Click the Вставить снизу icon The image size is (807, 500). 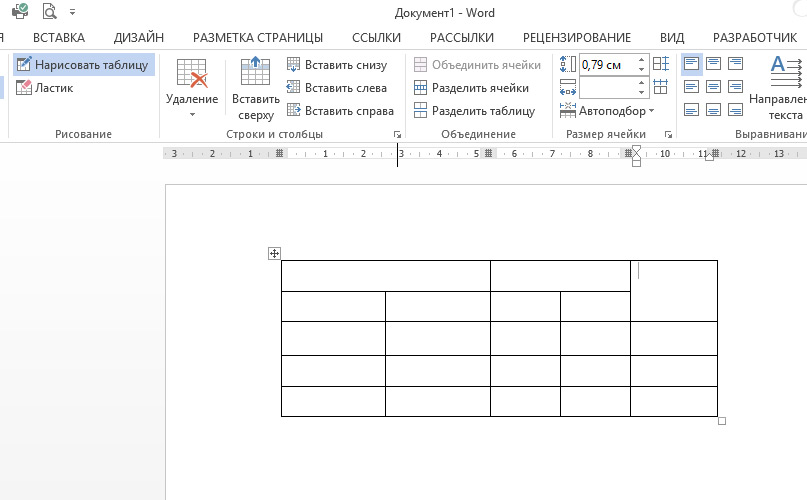293,64
